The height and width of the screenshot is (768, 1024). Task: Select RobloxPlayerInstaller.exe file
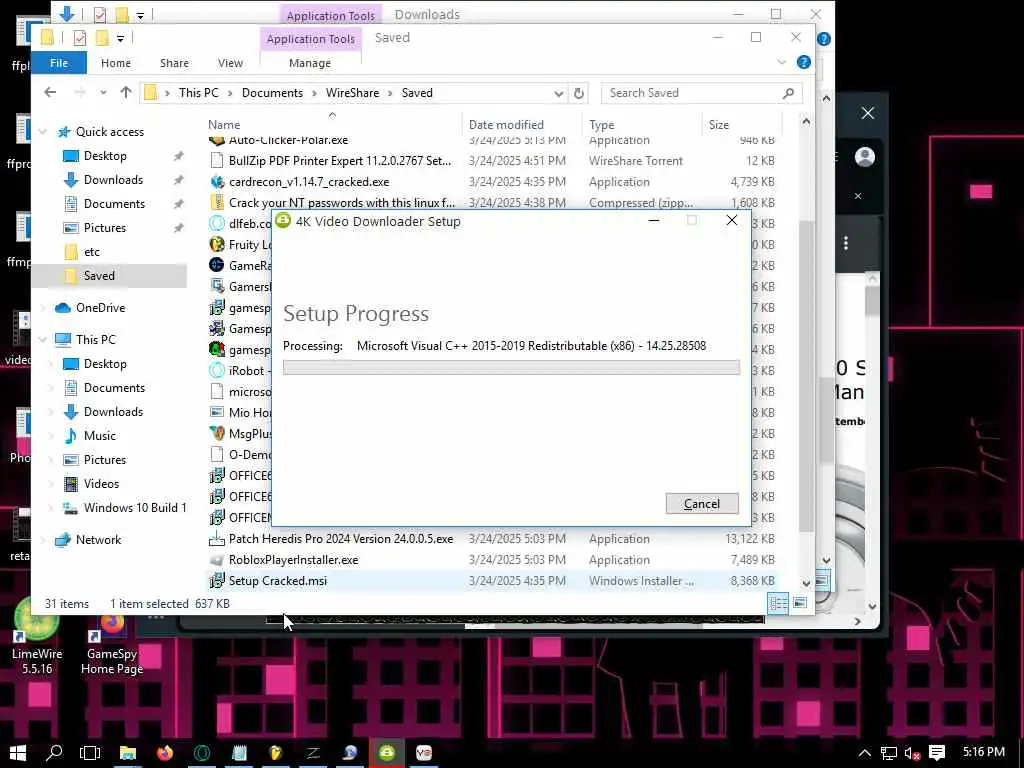pos(293,560)
